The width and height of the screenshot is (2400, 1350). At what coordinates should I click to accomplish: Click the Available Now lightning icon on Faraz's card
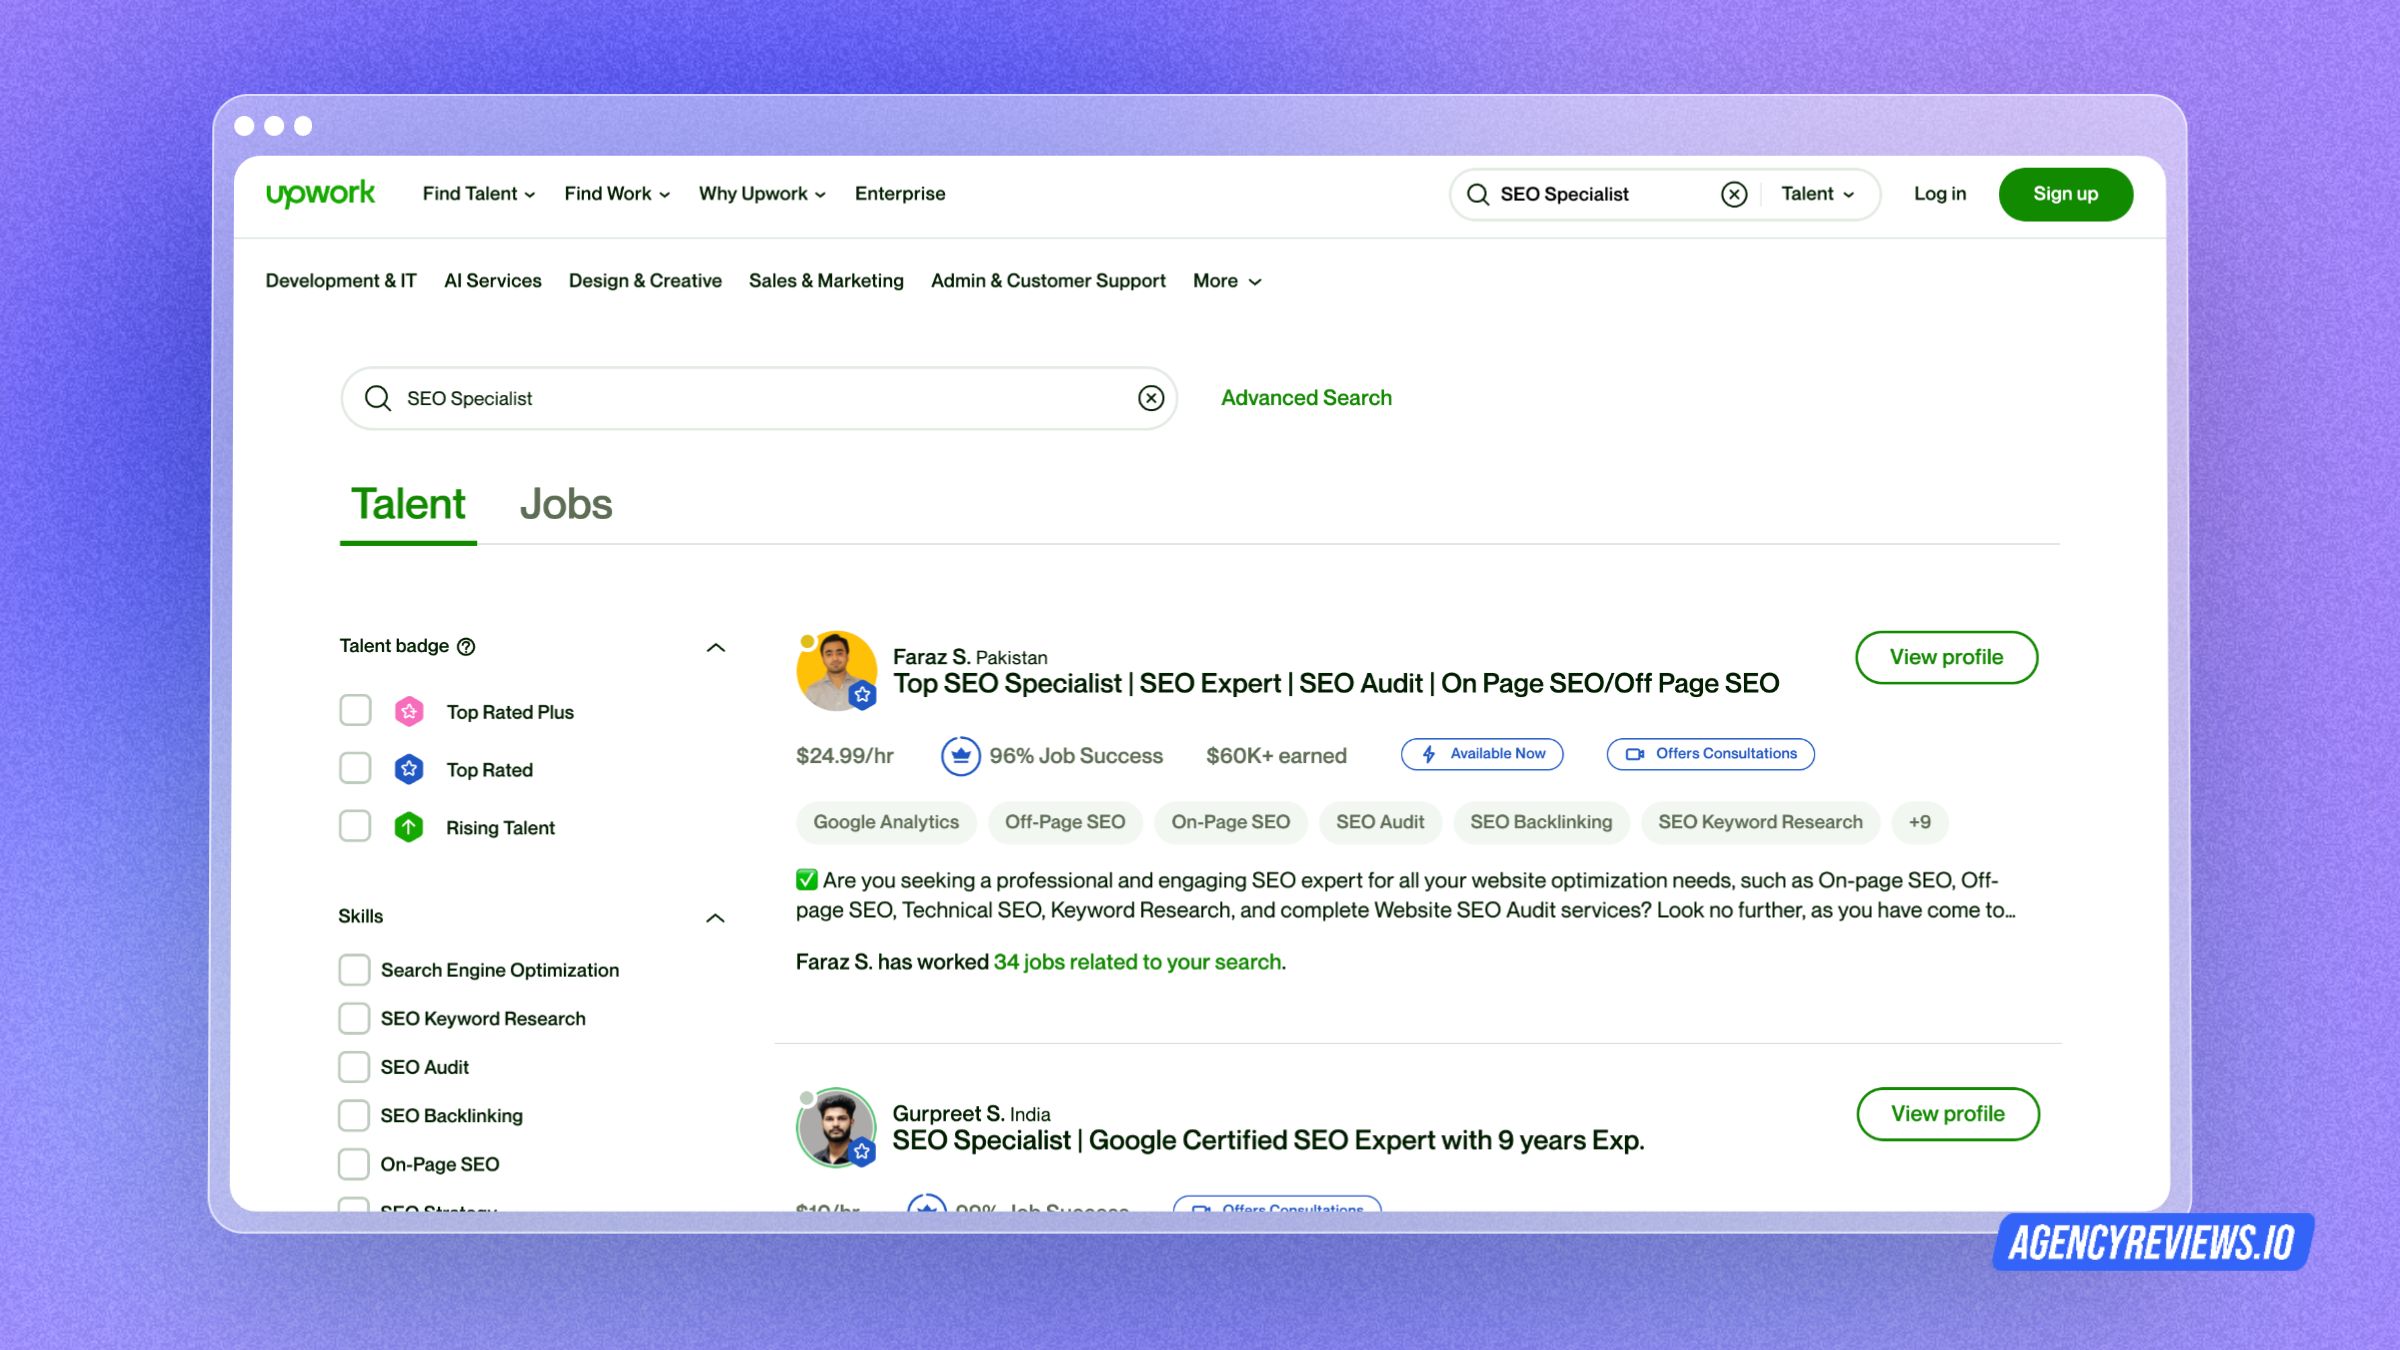tap(1428, 754)
